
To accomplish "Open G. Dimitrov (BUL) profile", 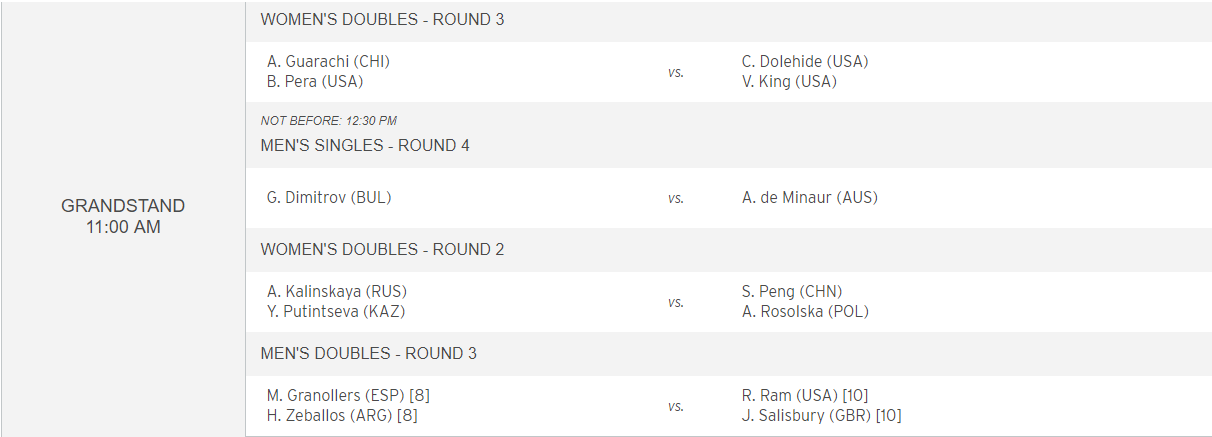I will click(329, 198).
